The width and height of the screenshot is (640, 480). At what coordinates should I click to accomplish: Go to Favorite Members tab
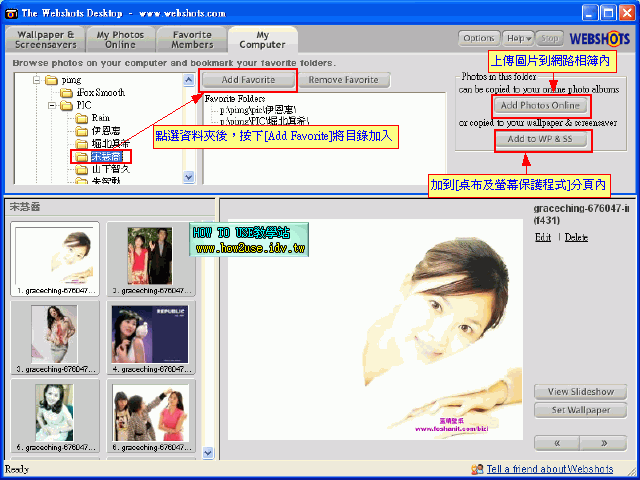coord(192,40)
